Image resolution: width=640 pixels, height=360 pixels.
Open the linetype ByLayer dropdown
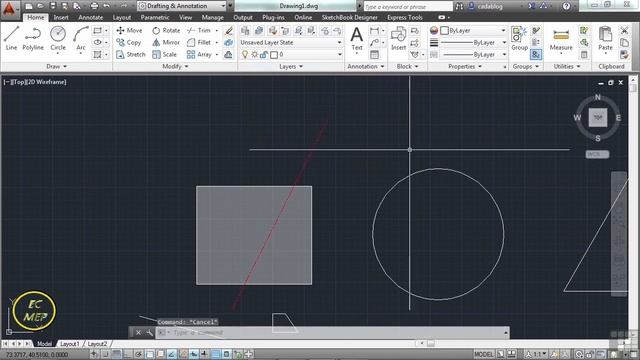(x=473, y=54)
